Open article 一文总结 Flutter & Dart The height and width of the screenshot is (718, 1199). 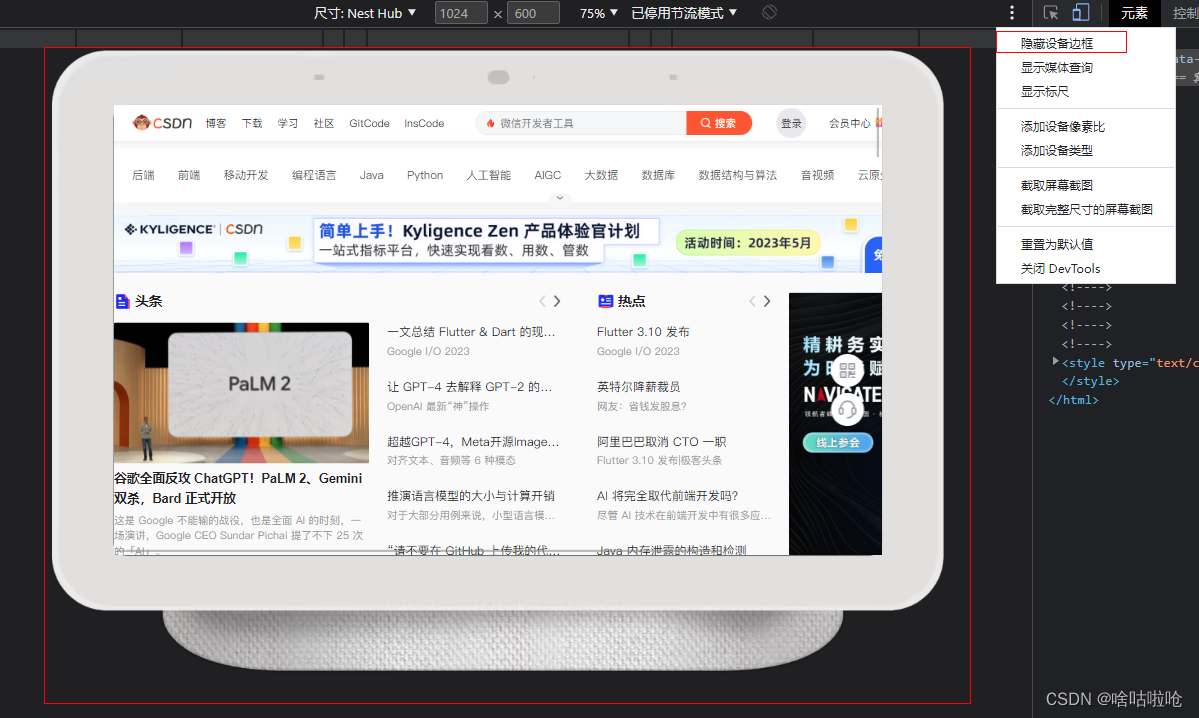(x=471, y=332)
